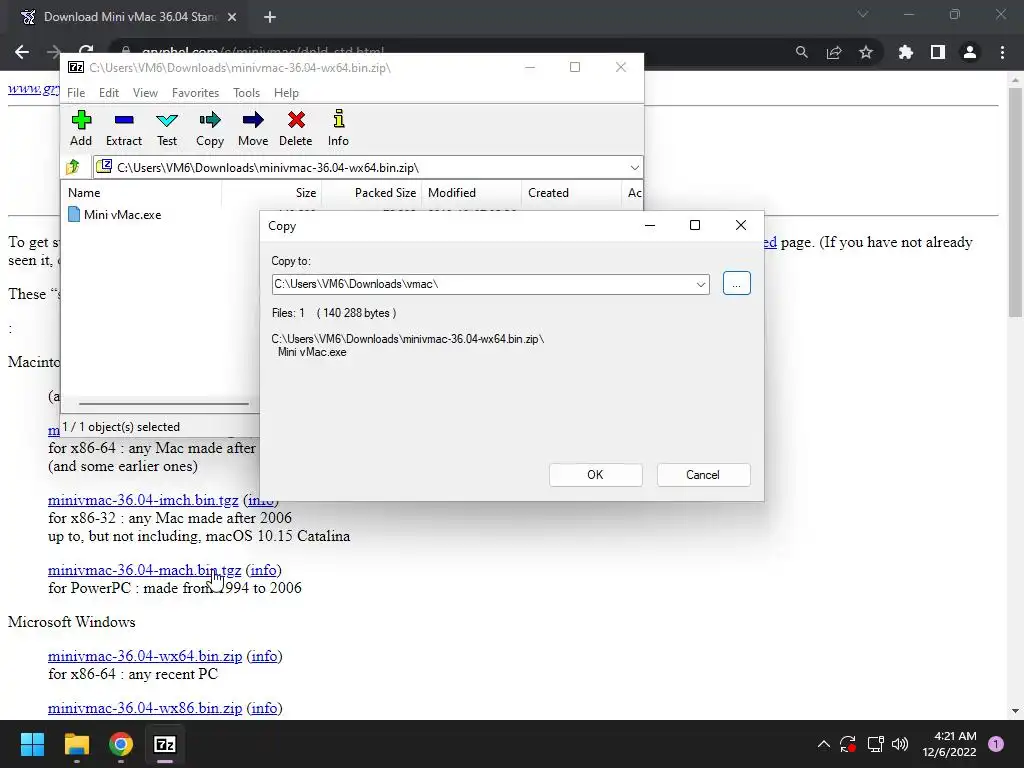Maximize the Copy dialog window
This screenshot has height=768, width=1024.
pyautogui.click(x=695, y=225)
